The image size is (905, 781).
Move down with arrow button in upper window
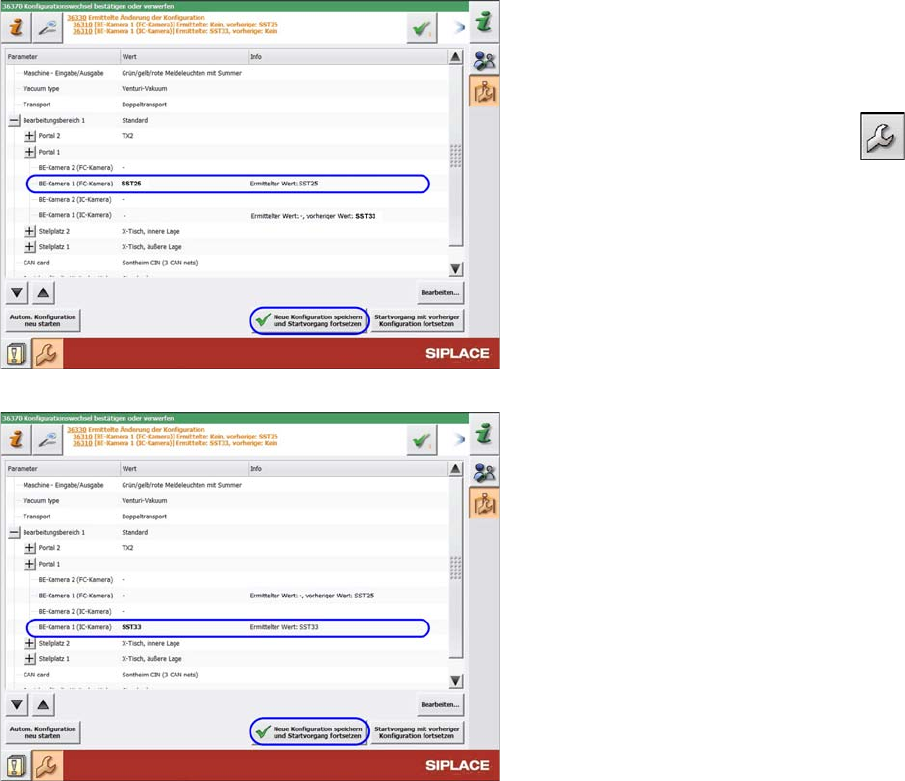(17, 293)
